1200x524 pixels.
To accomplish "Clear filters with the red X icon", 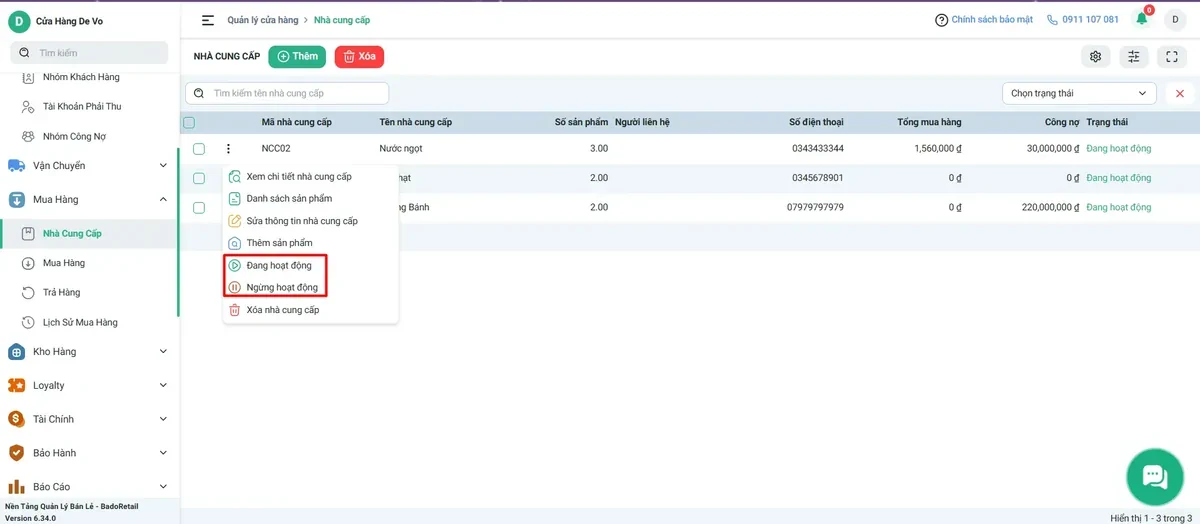I will pyautogui.click(x=1180, y=93).
